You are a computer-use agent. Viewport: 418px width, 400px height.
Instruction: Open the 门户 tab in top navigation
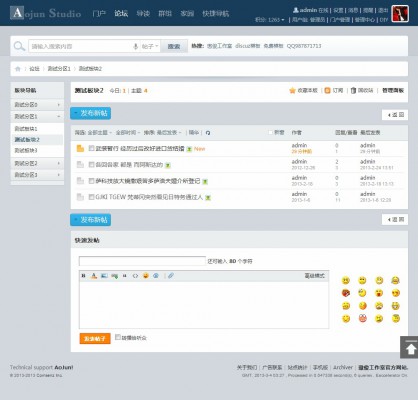click(x=99, y=13)
